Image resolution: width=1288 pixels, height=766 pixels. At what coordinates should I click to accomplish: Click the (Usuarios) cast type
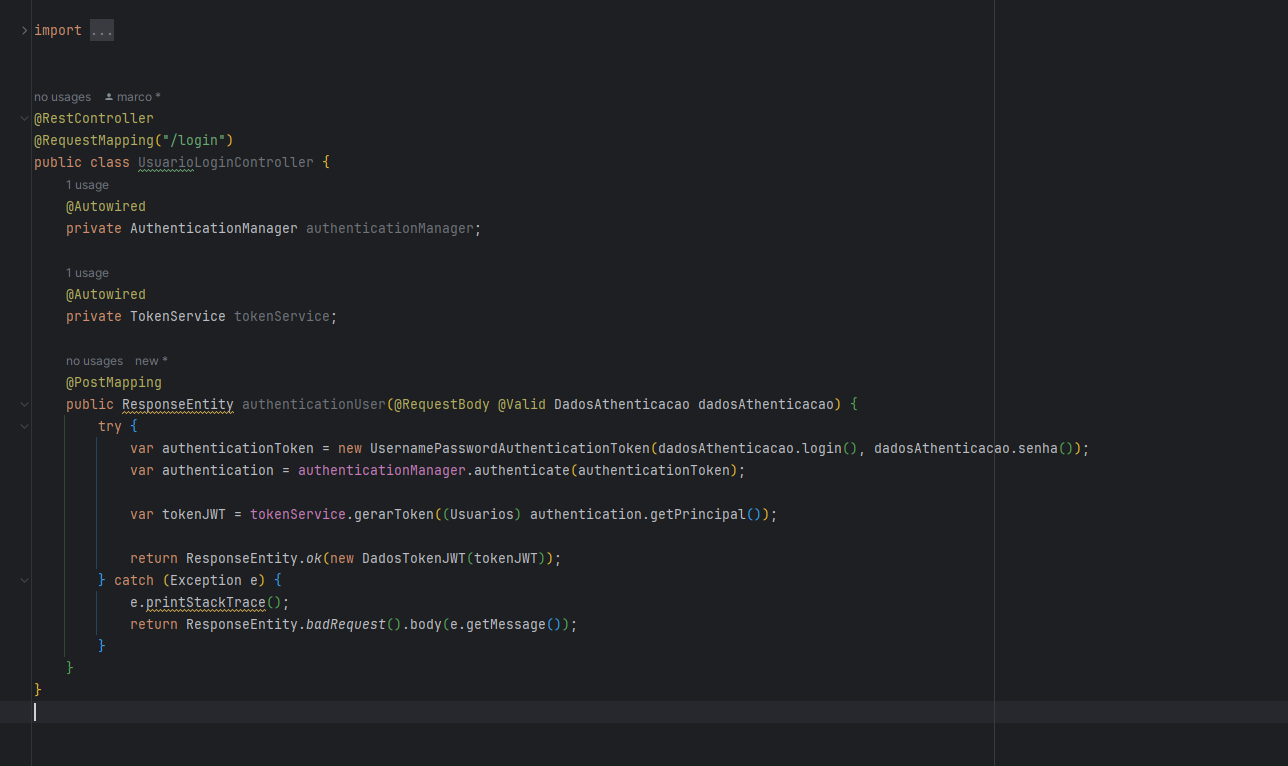482,515
